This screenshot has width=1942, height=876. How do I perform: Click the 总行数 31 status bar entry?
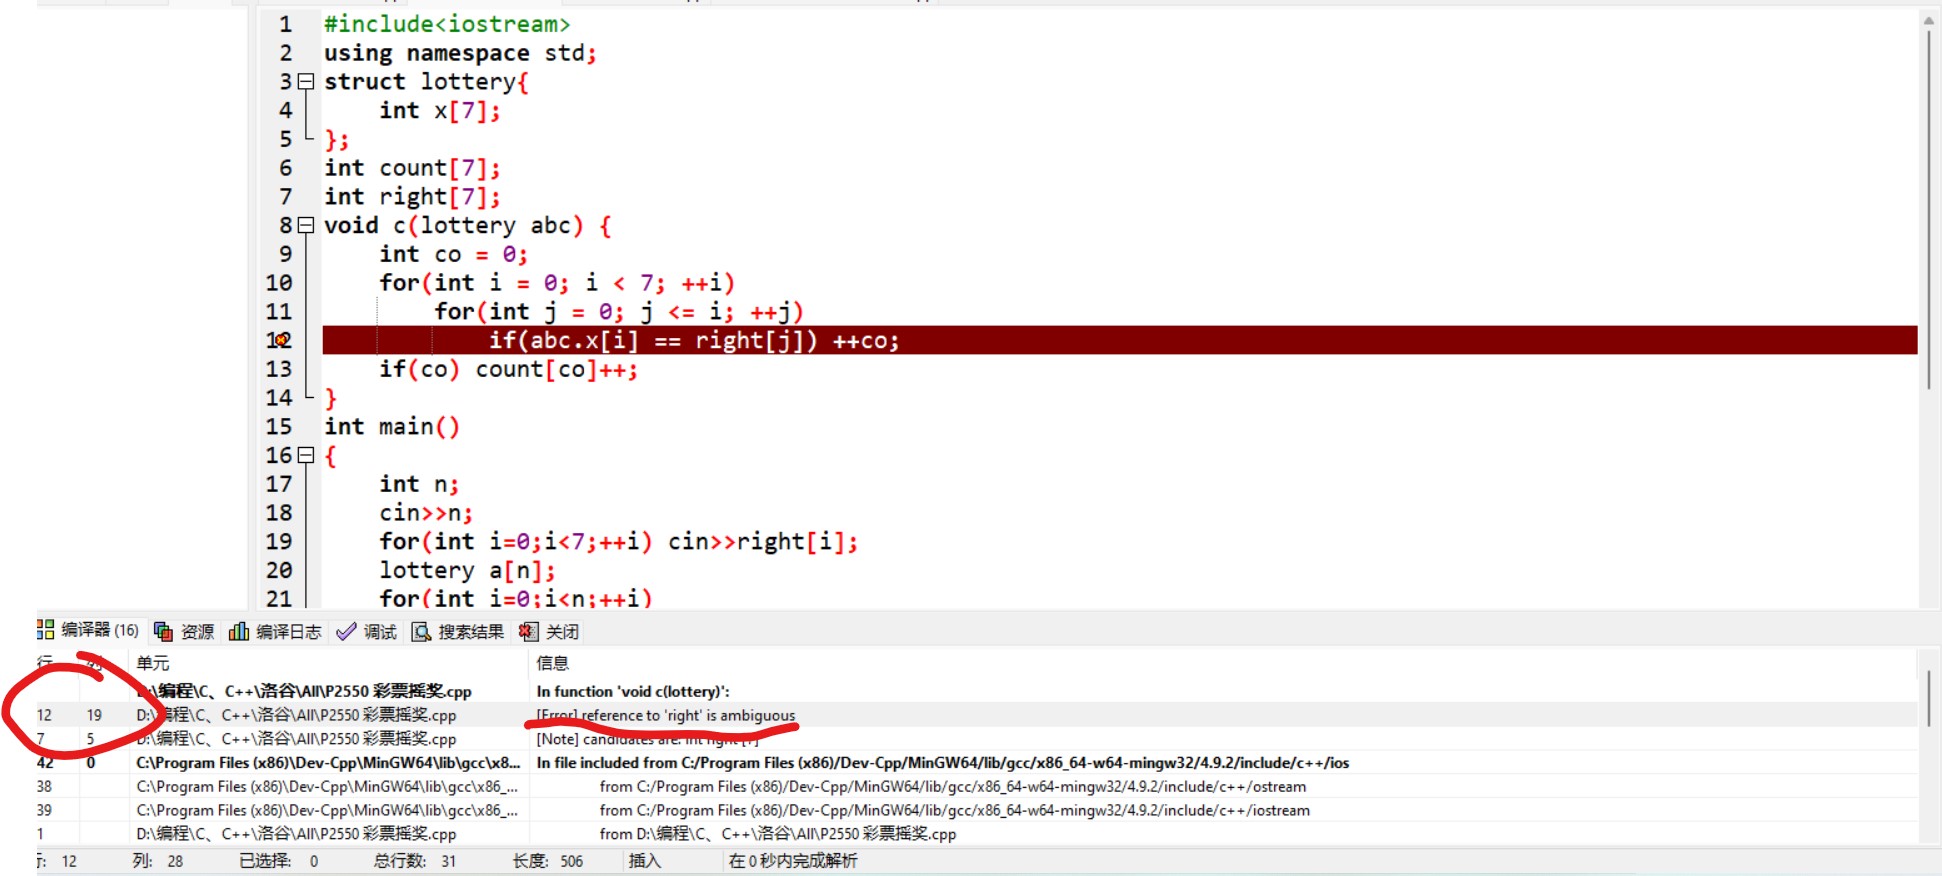click(x=414, y=861)
